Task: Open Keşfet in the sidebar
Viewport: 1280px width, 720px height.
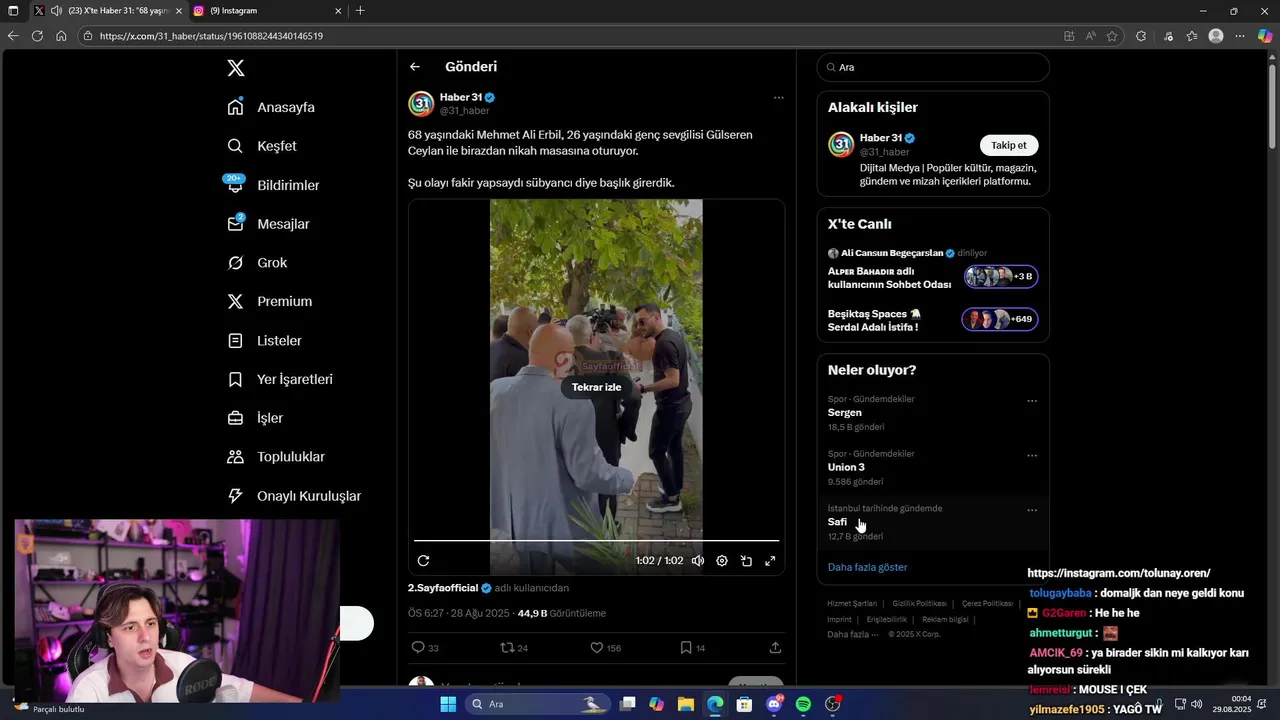Action: [x=263, y=146]
